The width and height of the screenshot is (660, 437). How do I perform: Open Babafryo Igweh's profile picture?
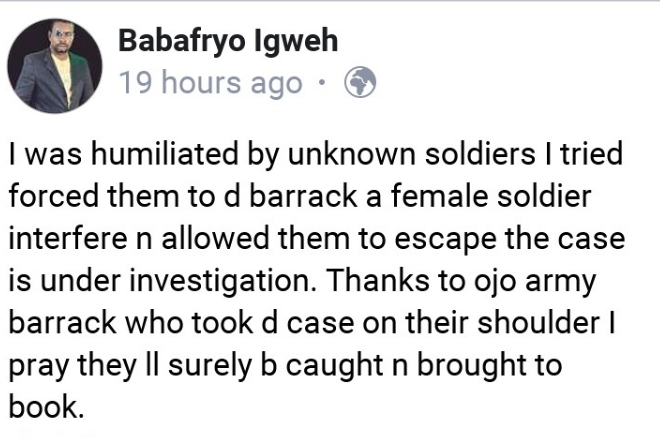(55, 66)
